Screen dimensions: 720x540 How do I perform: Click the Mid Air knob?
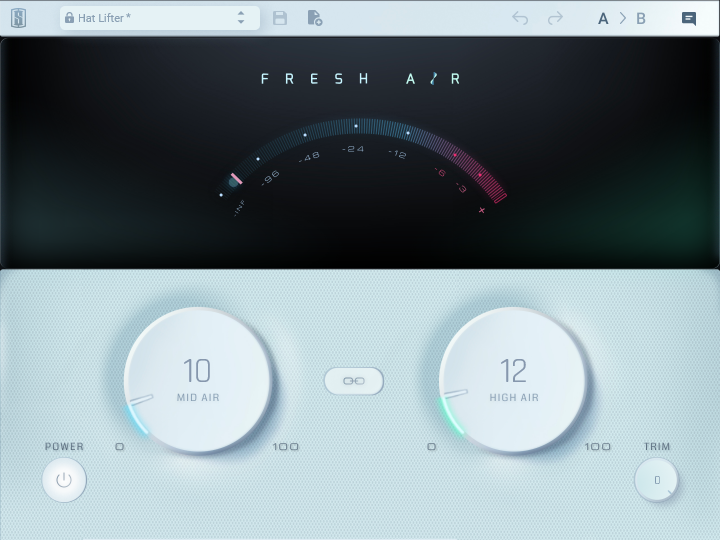(198, 381)
